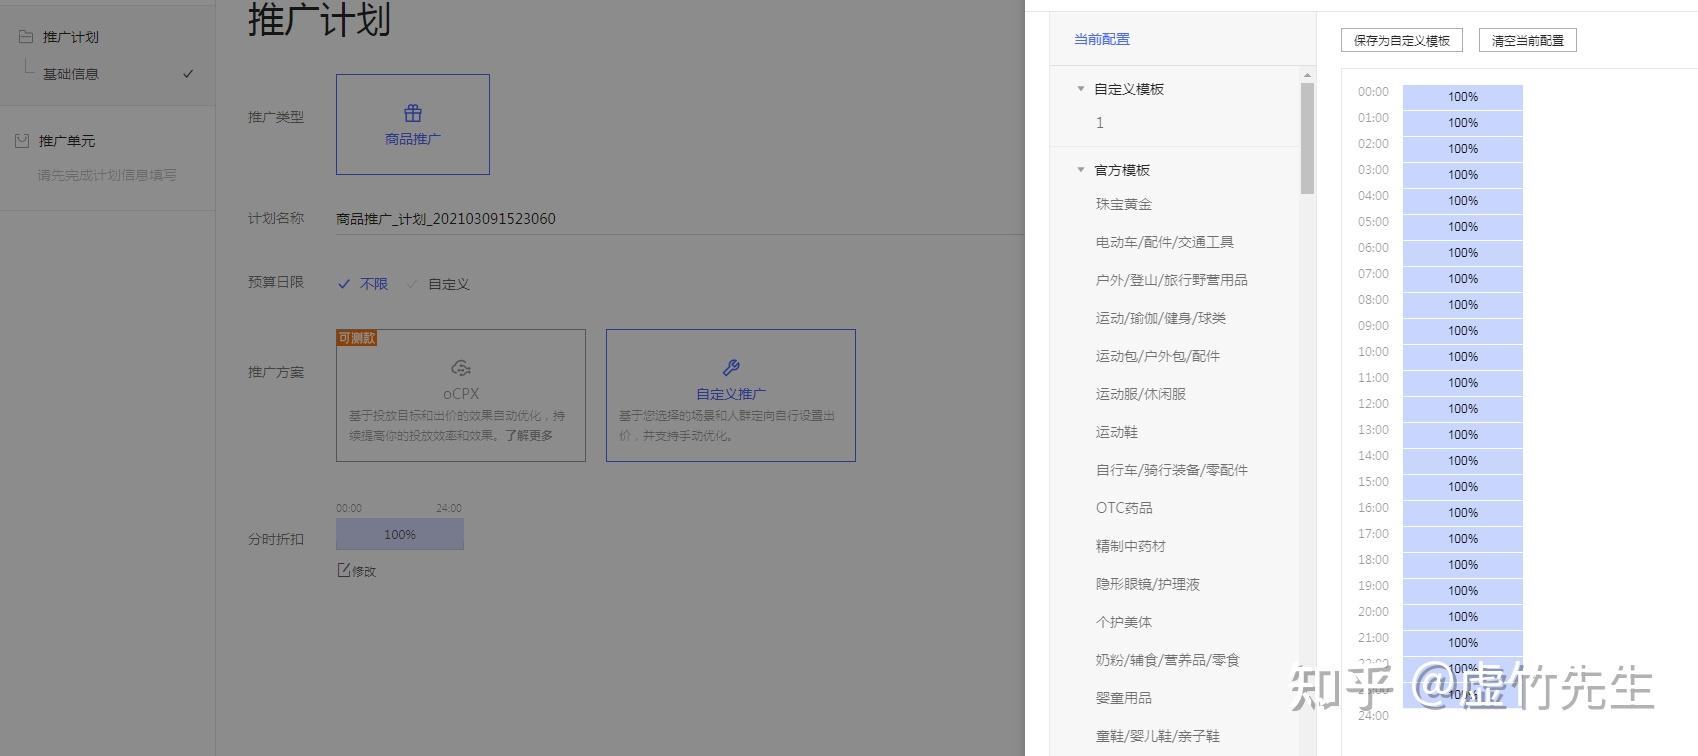Select the 商品推广 promotion type card
Viewport: 1698px width, 756px height.
(413, 124)
